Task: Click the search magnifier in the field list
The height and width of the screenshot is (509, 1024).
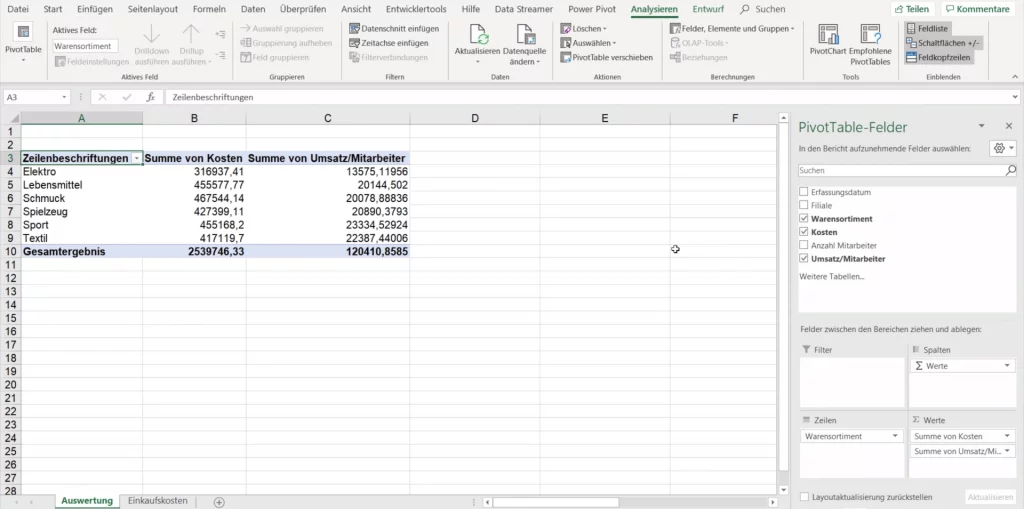Action: point(1011,171)
